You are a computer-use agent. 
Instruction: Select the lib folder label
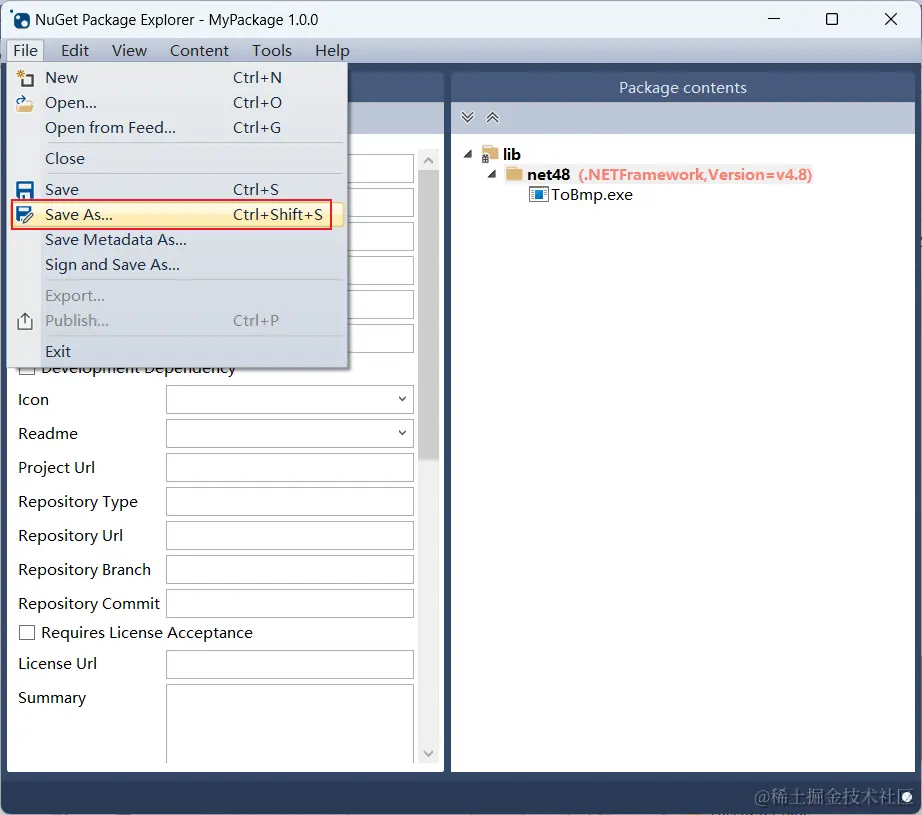[x=512, y=154]
